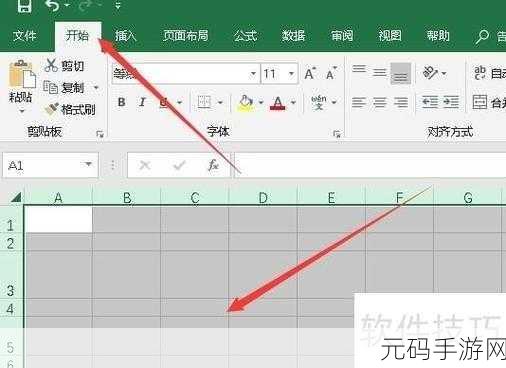Open the font name dropdown arrow
This screenshot has height=368, width=506.
pyautogui.click(x=253, y=73)
